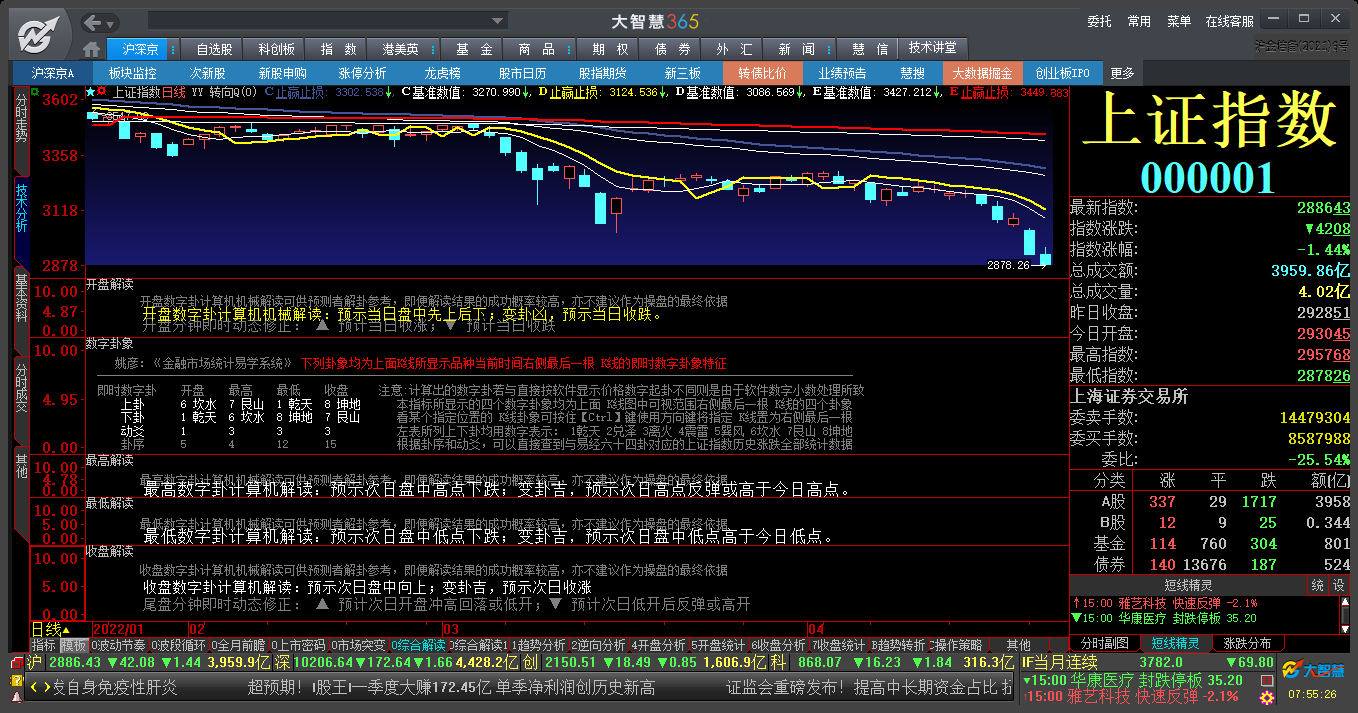Viewport: 1358px width, 713px height.
Task: Click the 上证指数 title in quote panel
Action: click(x=1209, y=122)
